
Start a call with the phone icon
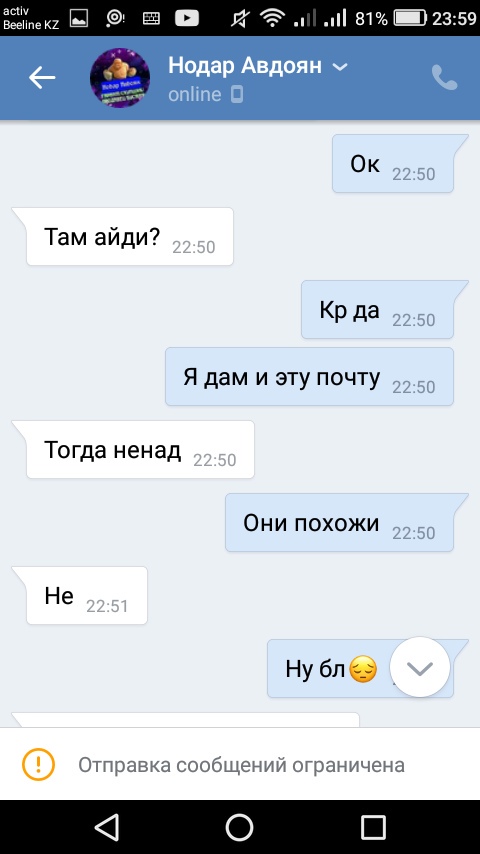point(445,78)
